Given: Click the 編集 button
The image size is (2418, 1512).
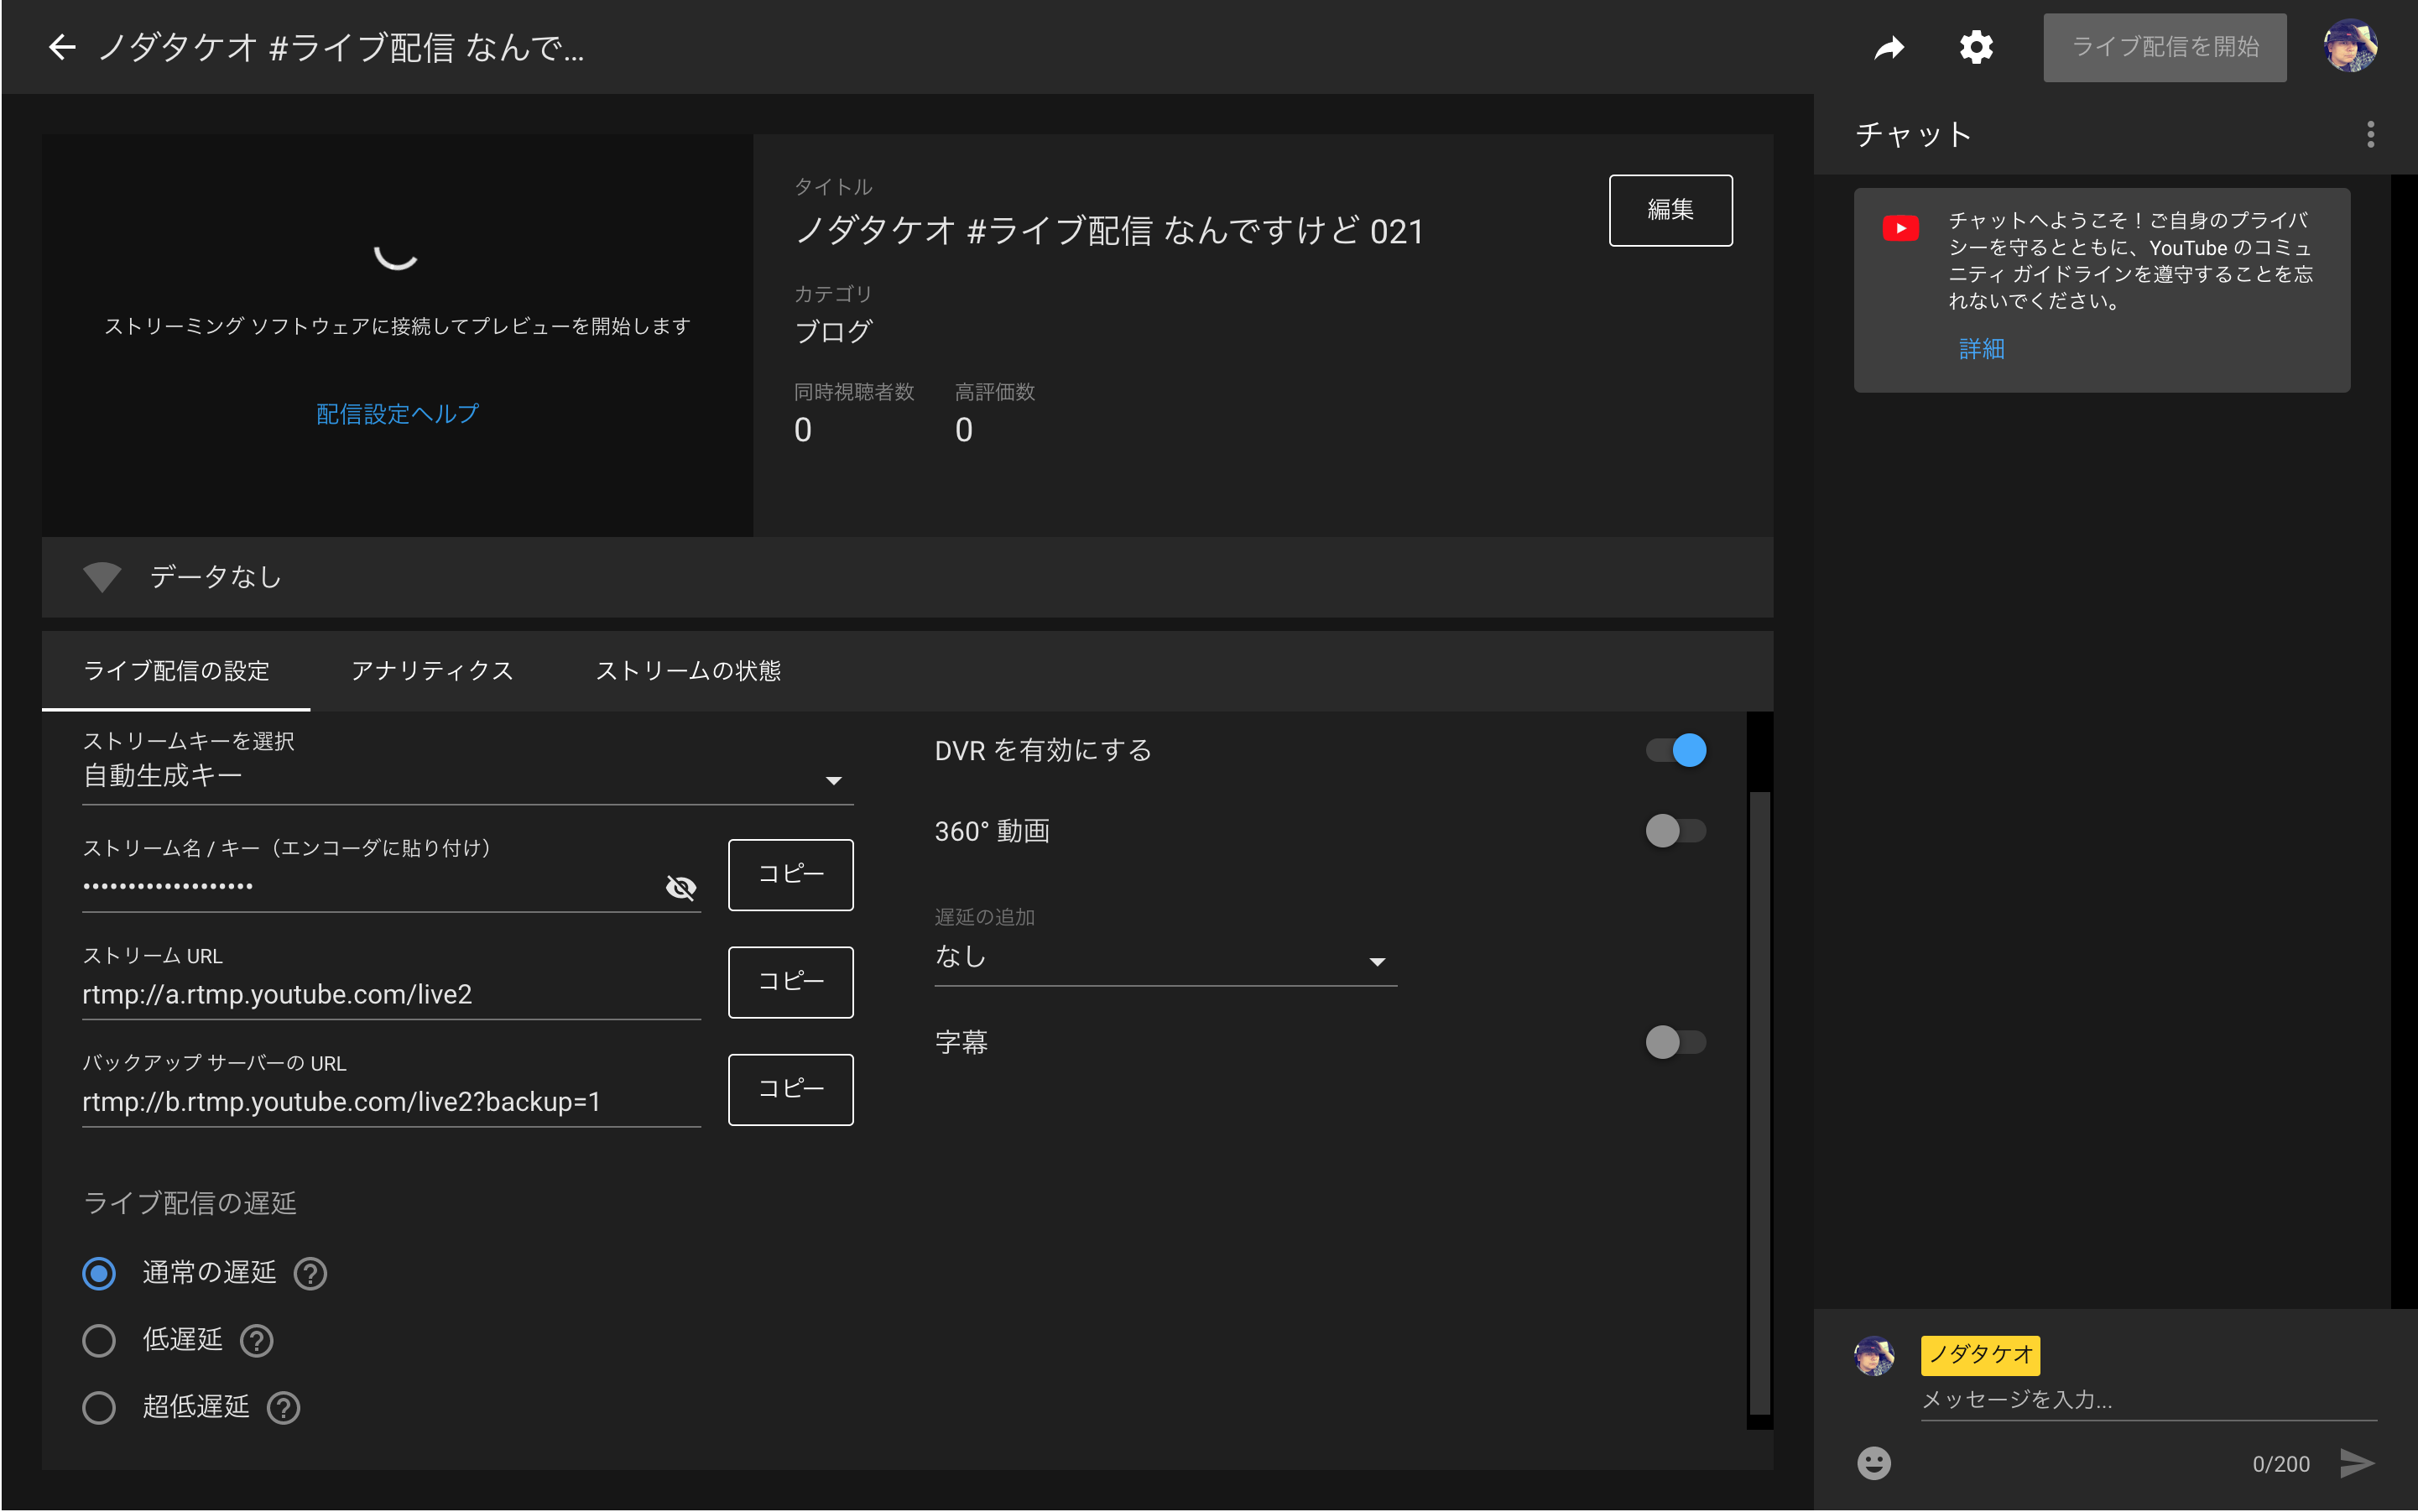Looking at the screenshot, I should 1670,210.
